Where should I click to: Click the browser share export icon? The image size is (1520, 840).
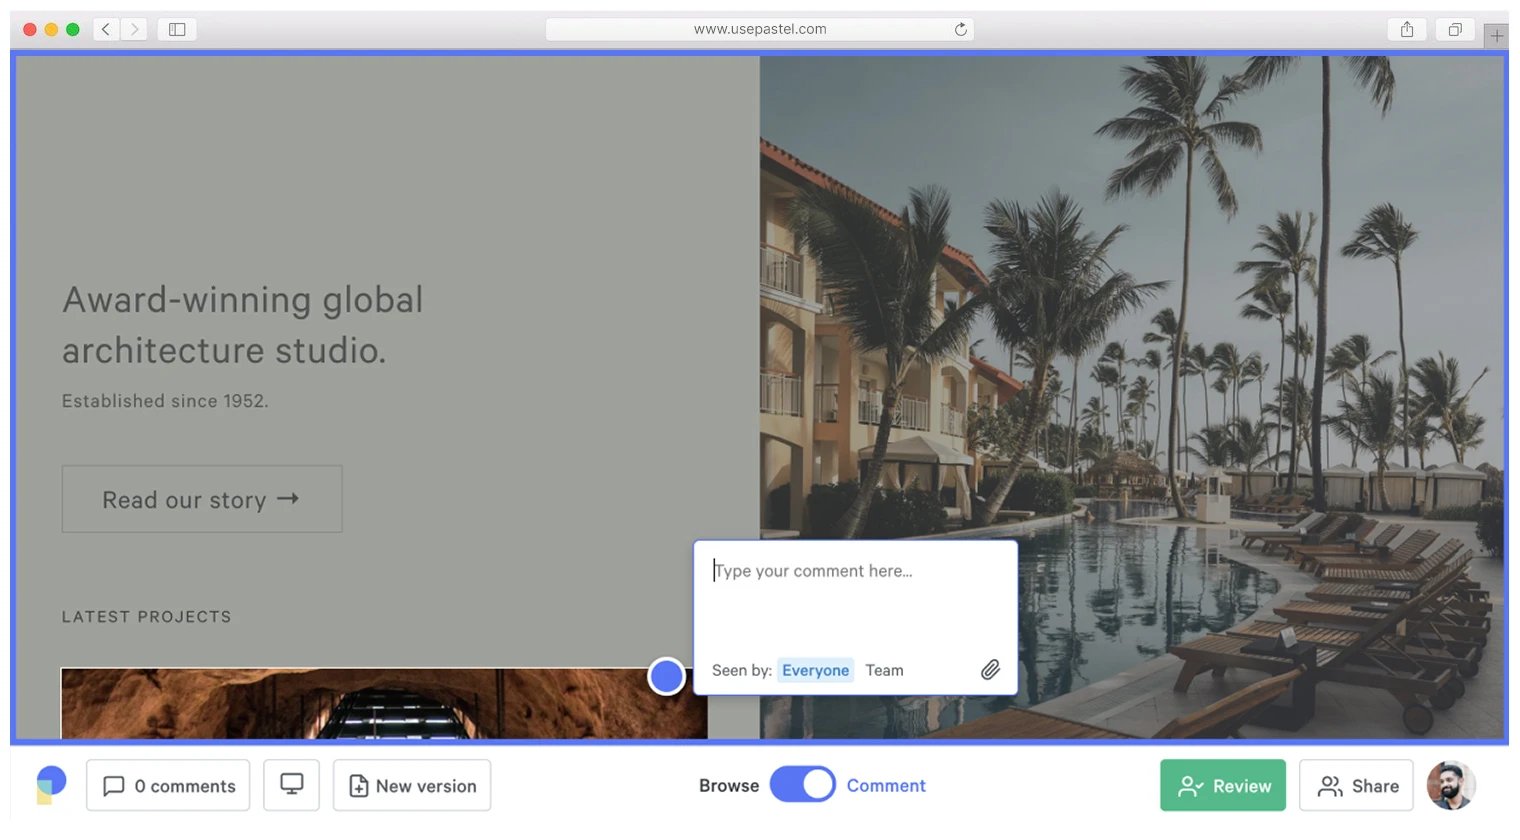1406,29
